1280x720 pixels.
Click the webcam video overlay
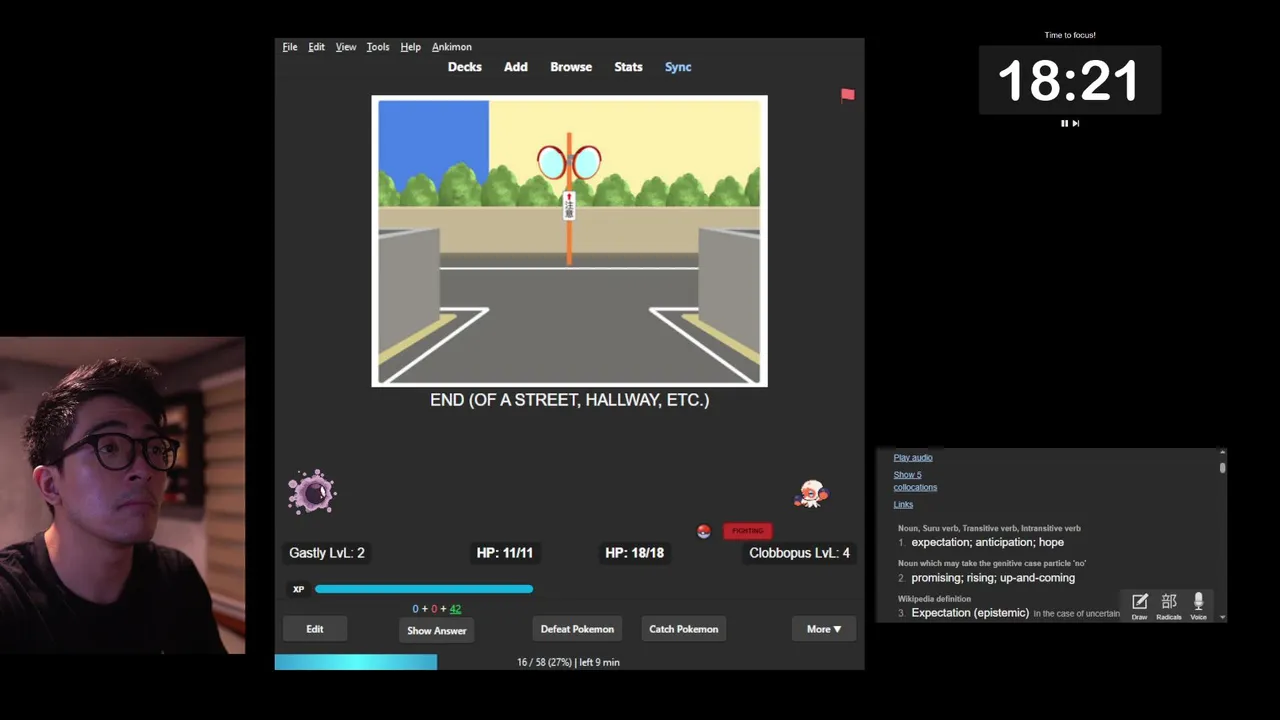coord(122,495)
